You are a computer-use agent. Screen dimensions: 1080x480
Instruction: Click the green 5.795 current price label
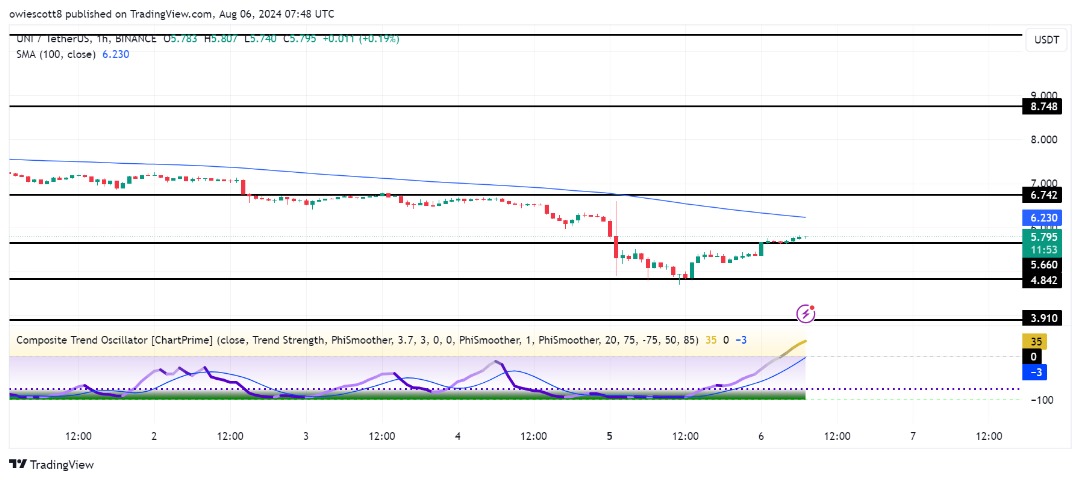1043,238
